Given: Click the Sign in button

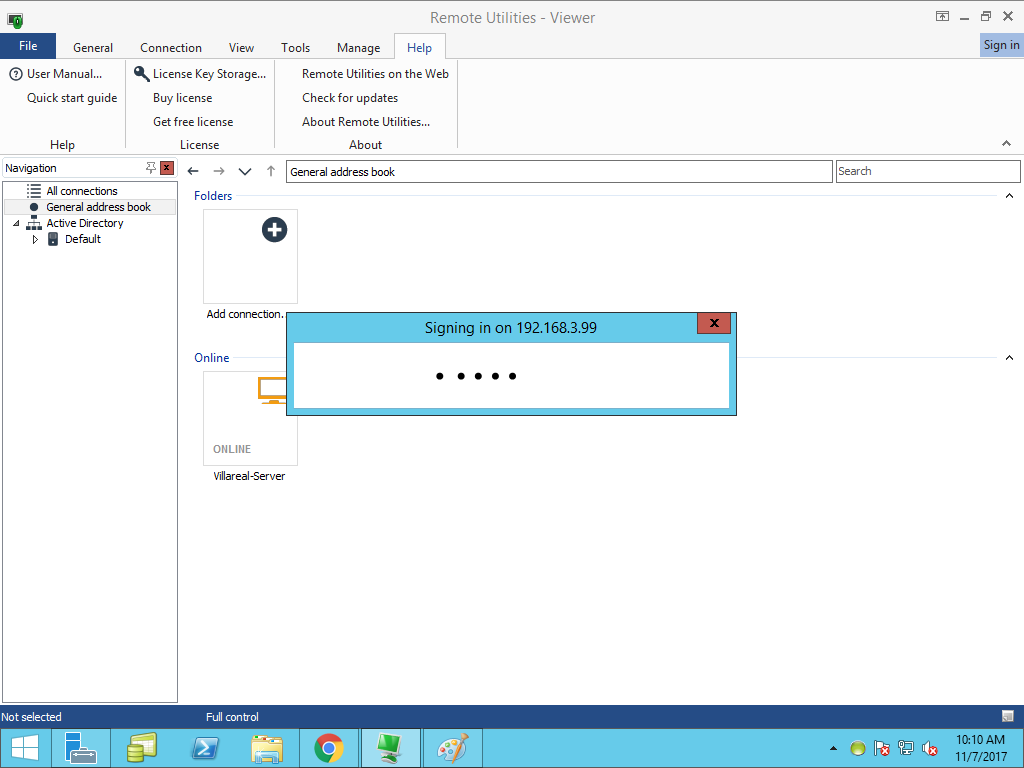Looking at the screenshot, I should 1001,45.
